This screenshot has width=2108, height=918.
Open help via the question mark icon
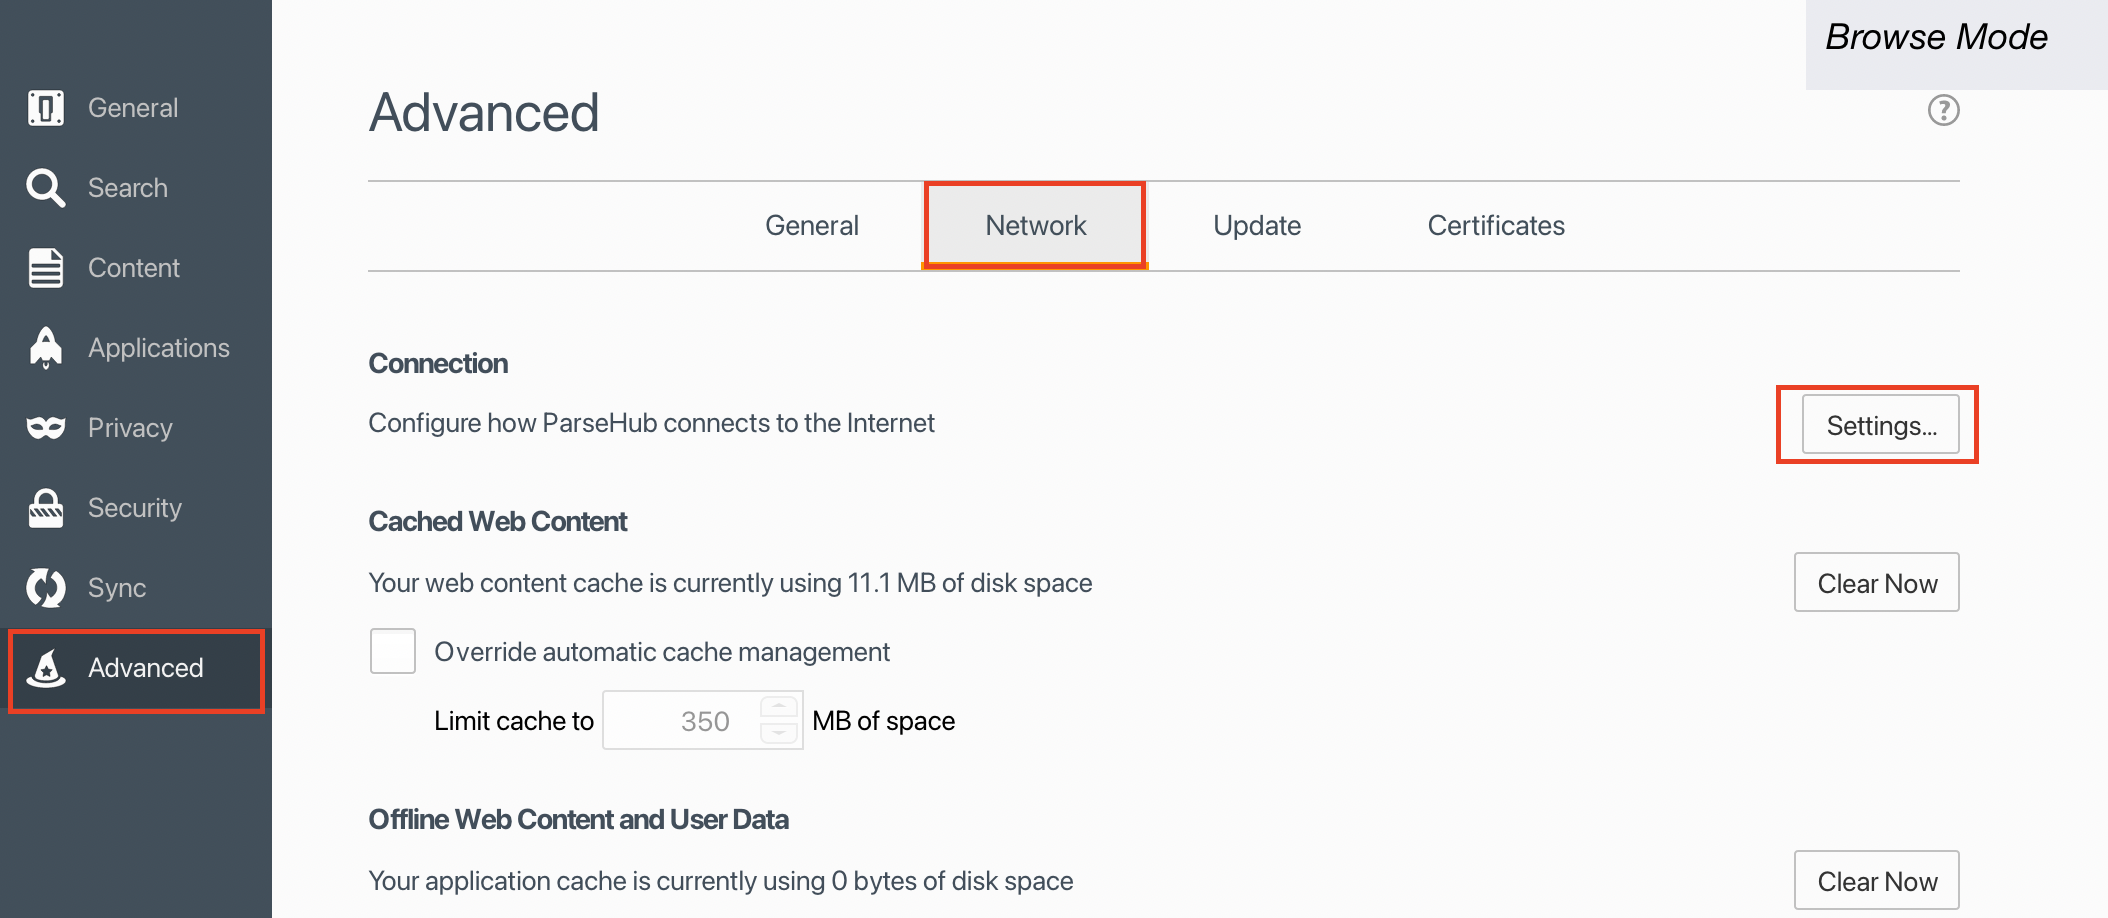pyautogui.click(x=1943, y=111)
